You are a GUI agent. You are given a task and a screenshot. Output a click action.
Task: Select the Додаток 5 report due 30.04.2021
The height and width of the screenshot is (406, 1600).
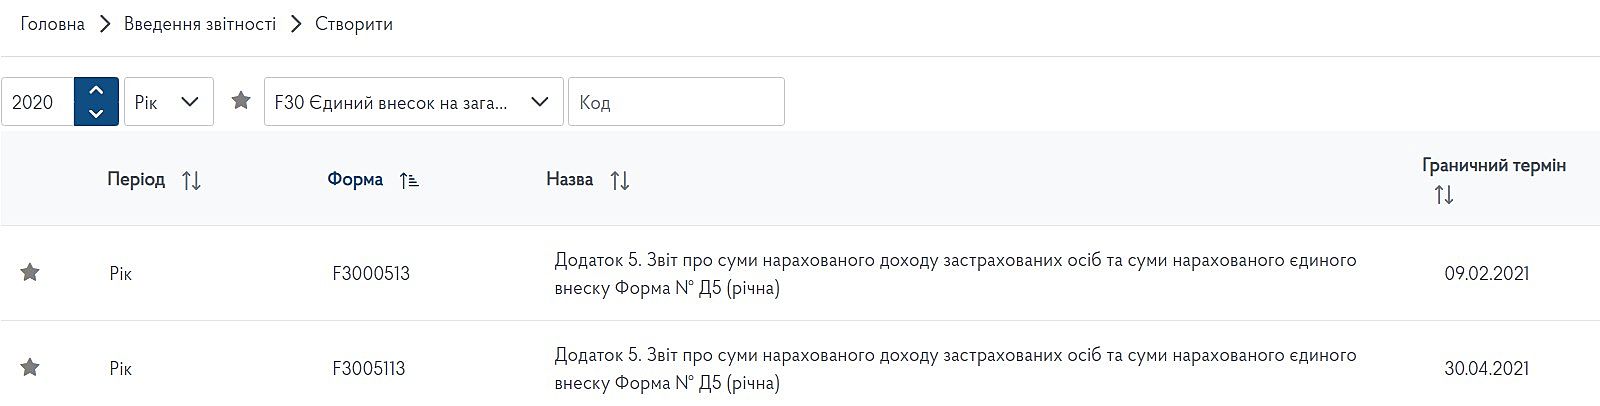954,369
